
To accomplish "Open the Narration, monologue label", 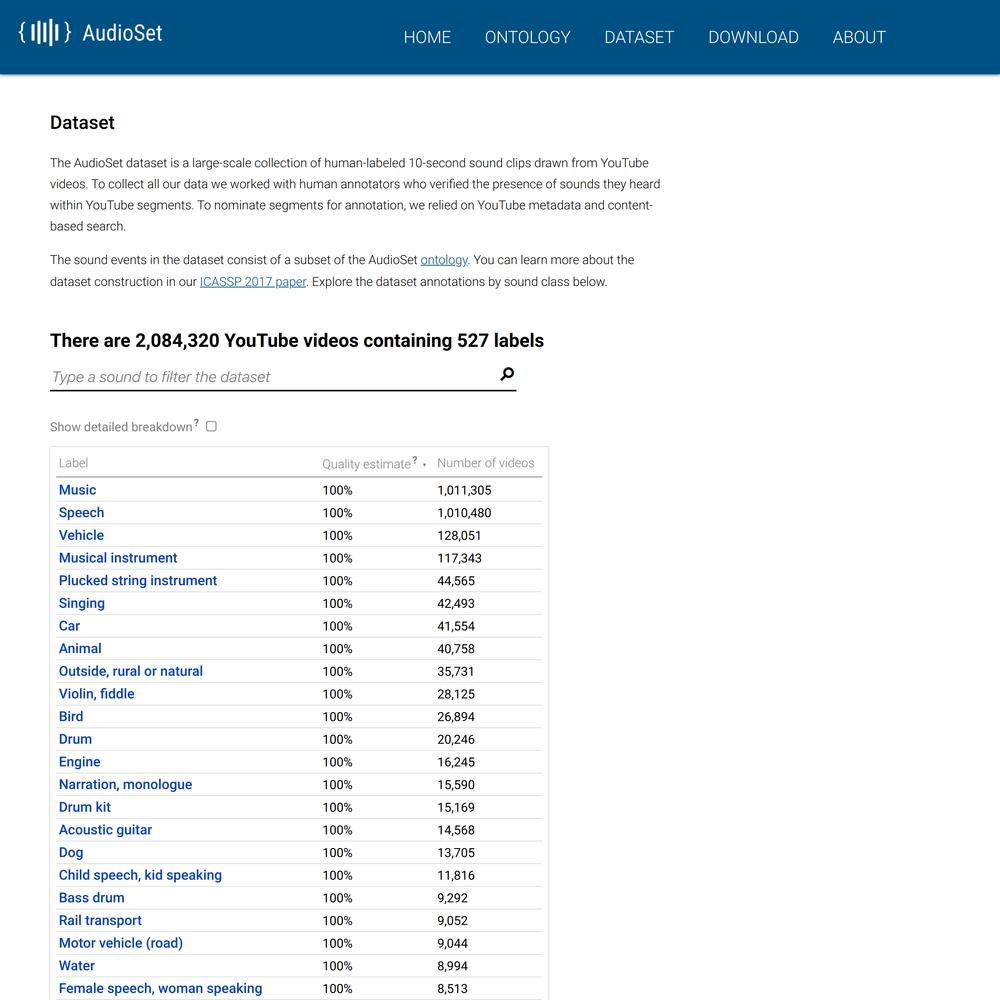I will tap(126, 784).
